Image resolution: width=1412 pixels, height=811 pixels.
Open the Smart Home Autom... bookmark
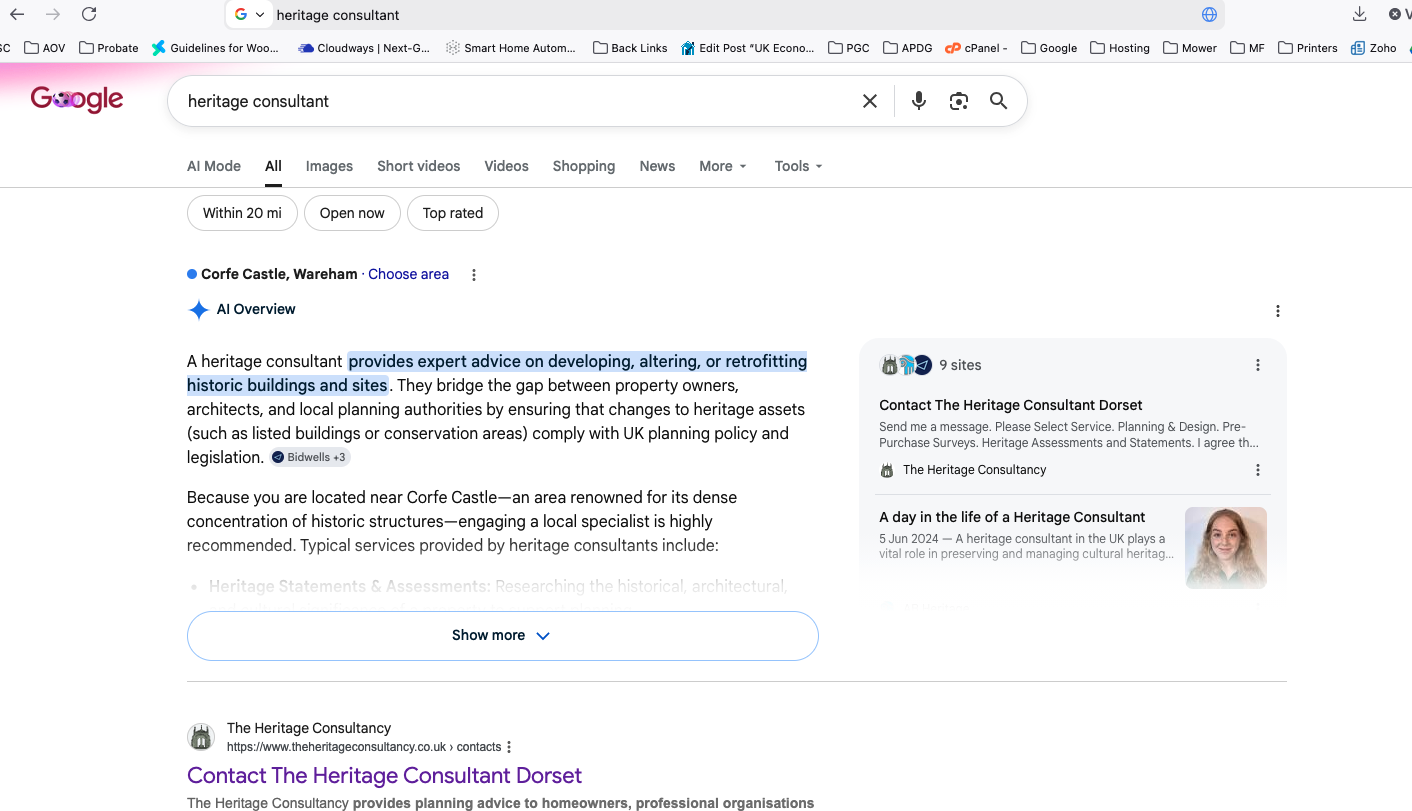[x=511, y=48]
